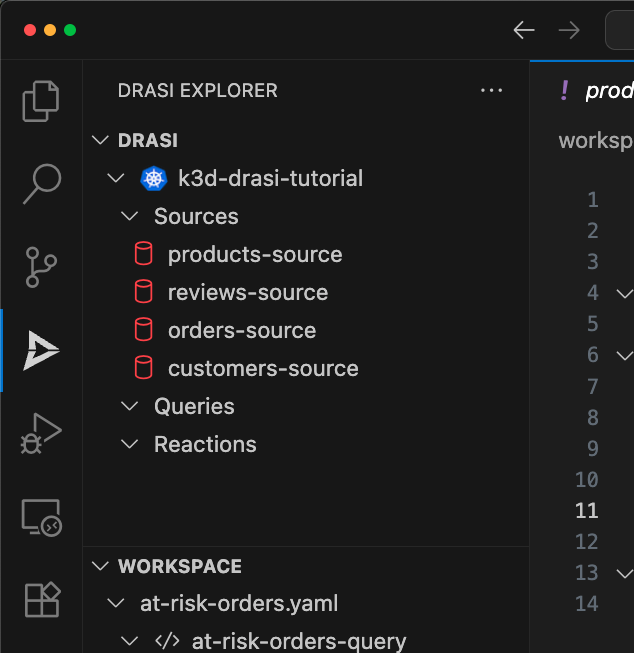Viewport: 634px width, 653px height.
Task: Click the Kubernetes icon beside k3d-drasi-tutorial
Action: pyautogui.click(x=153, y=179)
